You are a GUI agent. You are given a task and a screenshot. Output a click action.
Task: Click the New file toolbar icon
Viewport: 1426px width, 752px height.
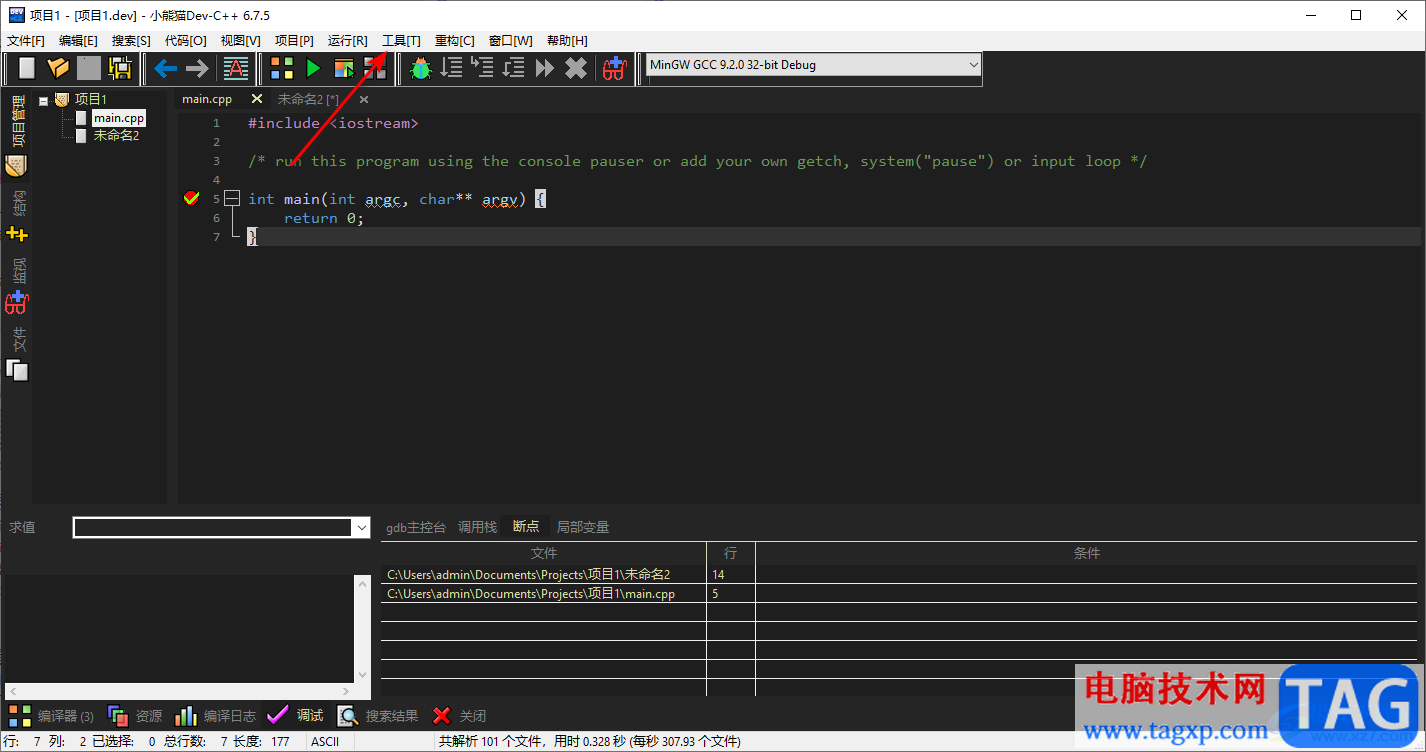click(27, 68)
